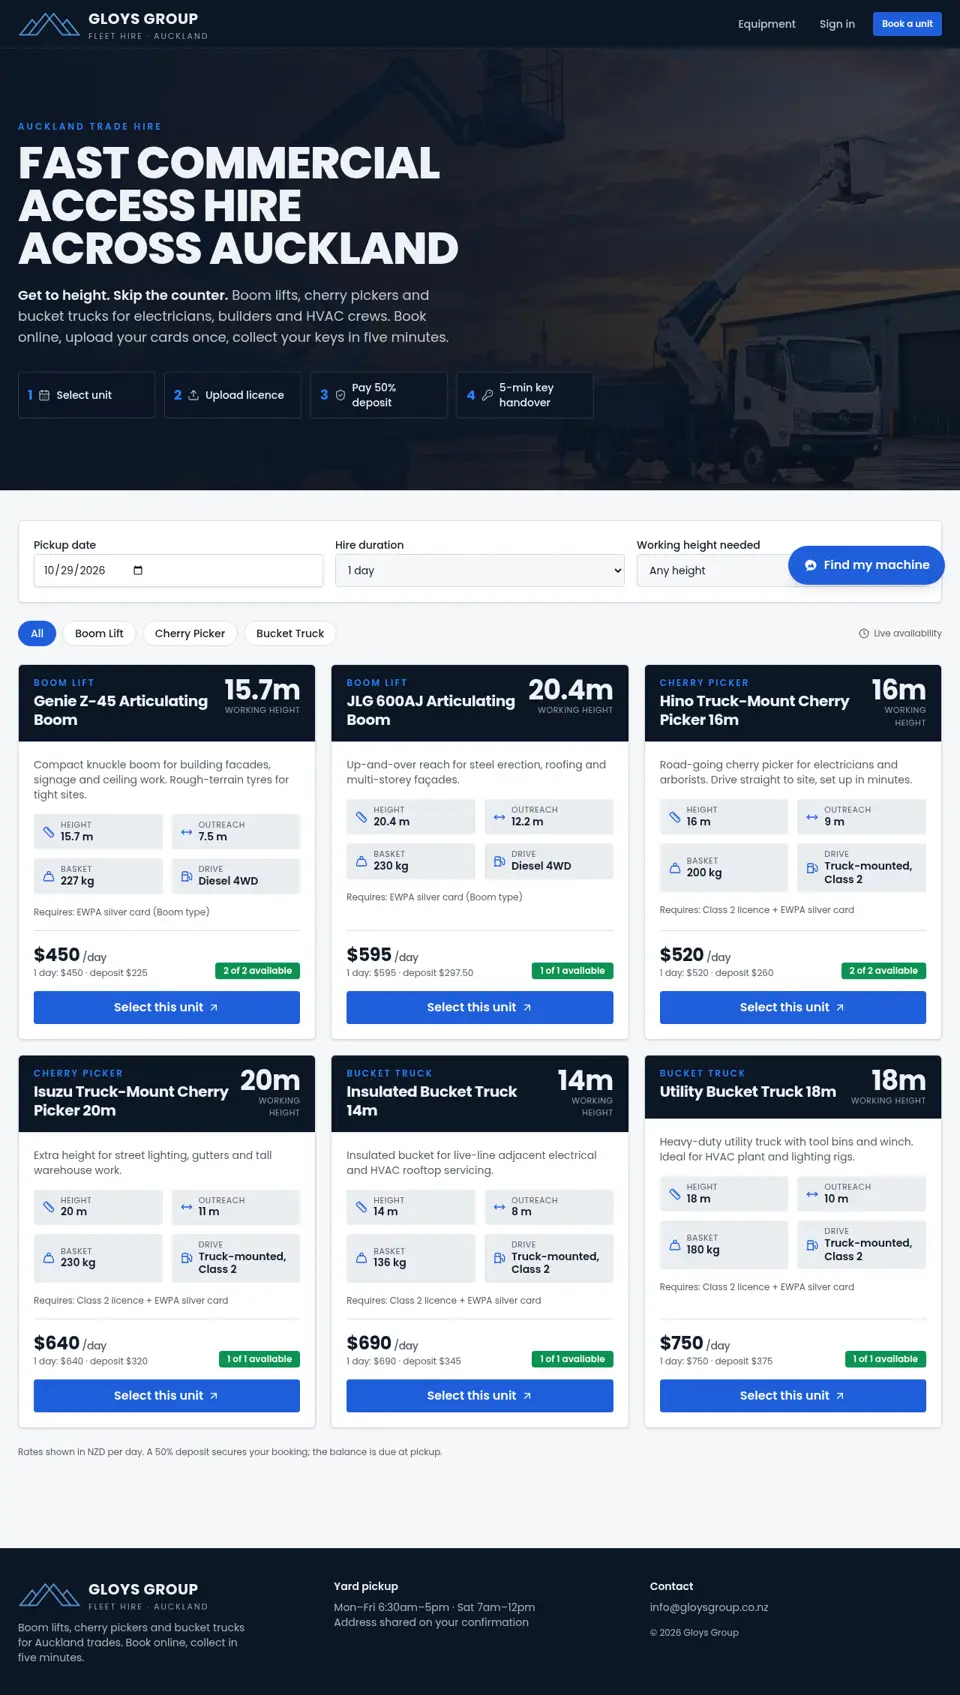Click the info@gloysgroup.co.nz email link

point(709,1607)
